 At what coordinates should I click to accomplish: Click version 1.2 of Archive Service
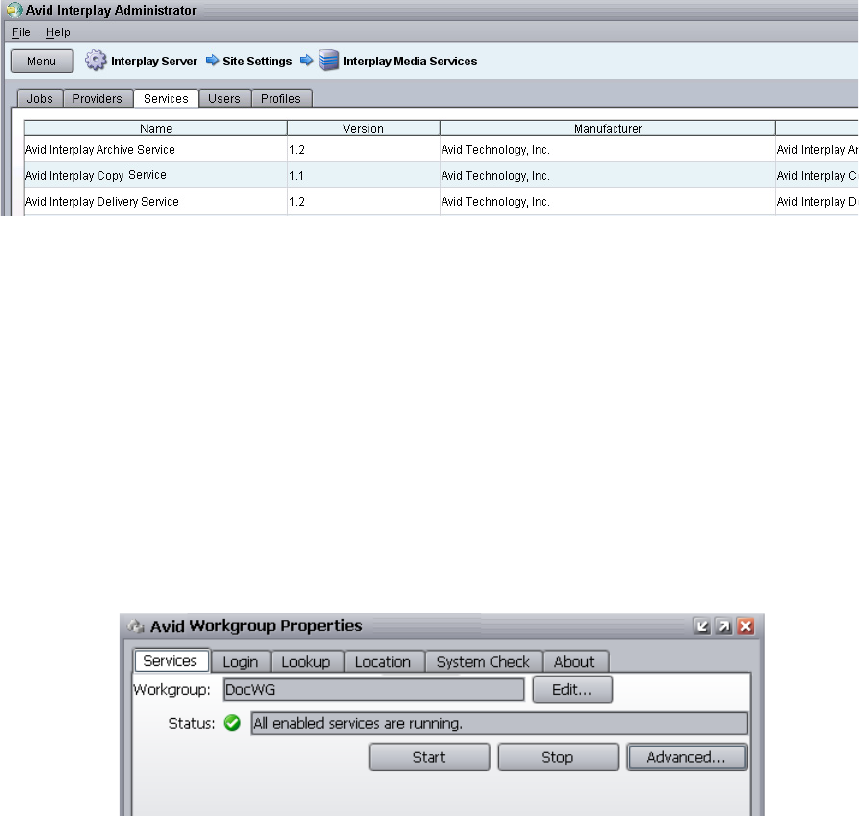coord(297,150)
